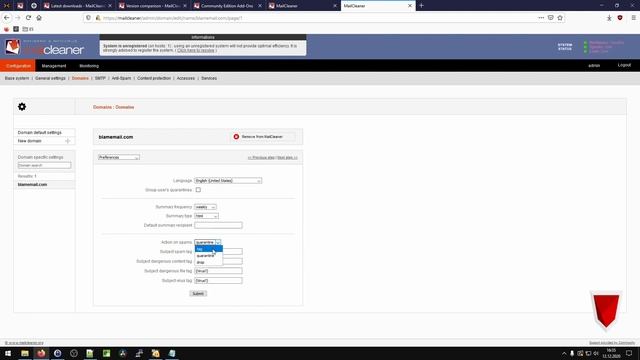Click the Logout link
Image resolution: width=640 pixels, height=360 pixels.
tap(624, 65)
